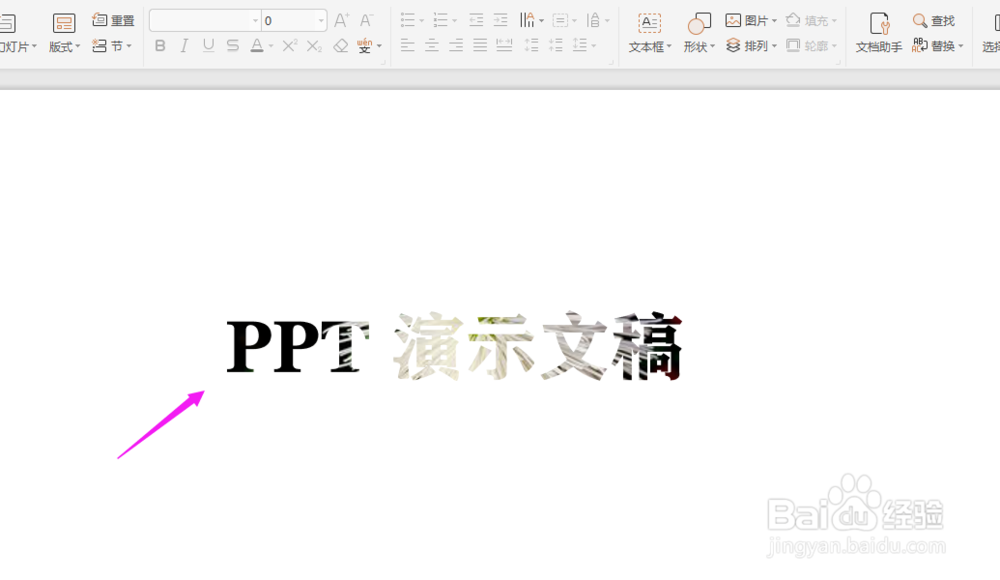Increase font size with the A+ icon
Viewport: 1000px width, 580px height.
click(341, 20)
